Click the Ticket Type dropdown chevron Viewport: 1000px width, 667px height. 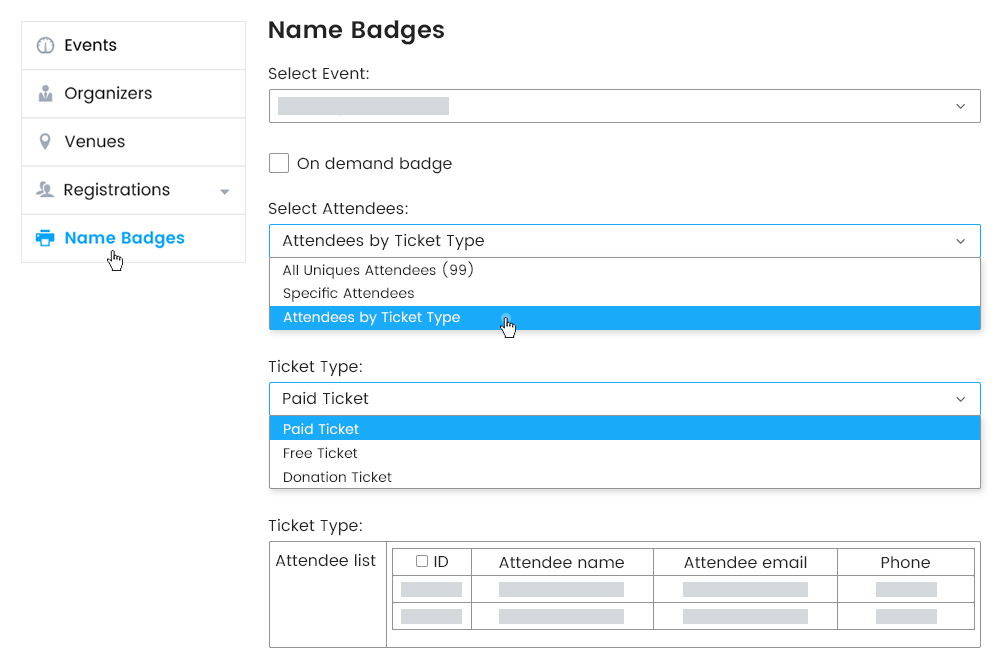pyautogui.click(x=959, y=398)
